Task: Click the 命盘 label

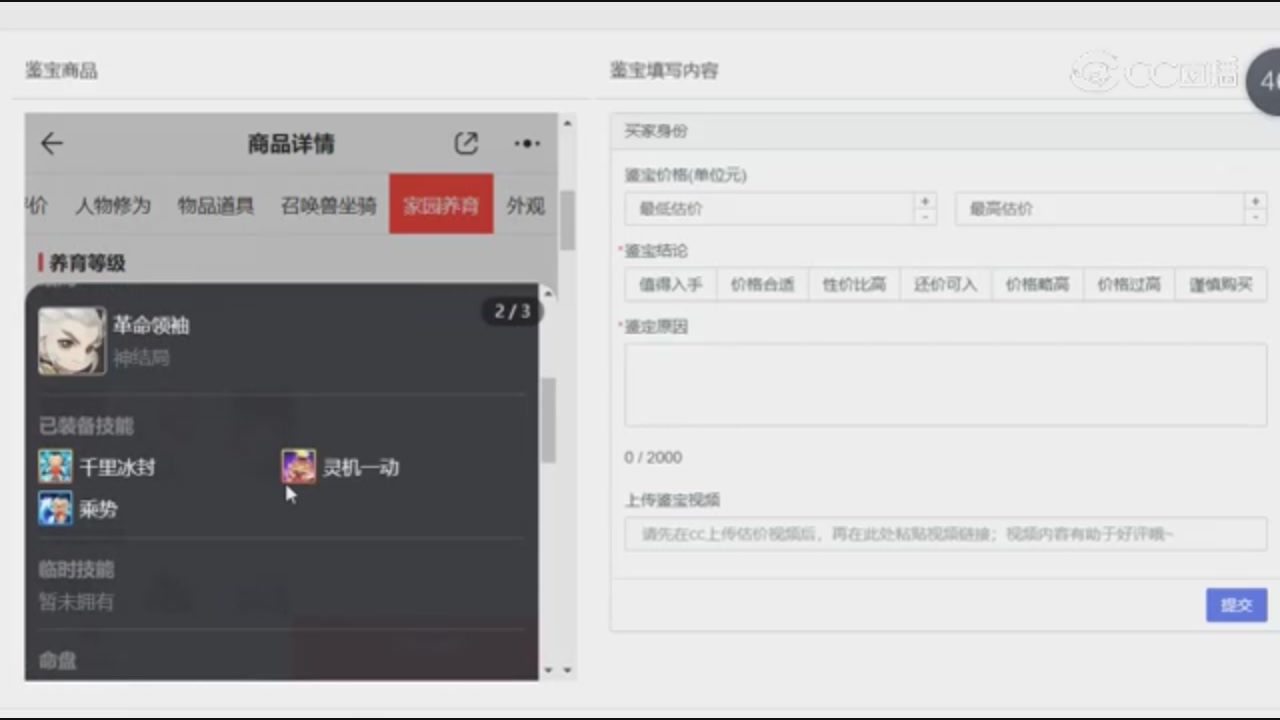Action: pos(58,660)
